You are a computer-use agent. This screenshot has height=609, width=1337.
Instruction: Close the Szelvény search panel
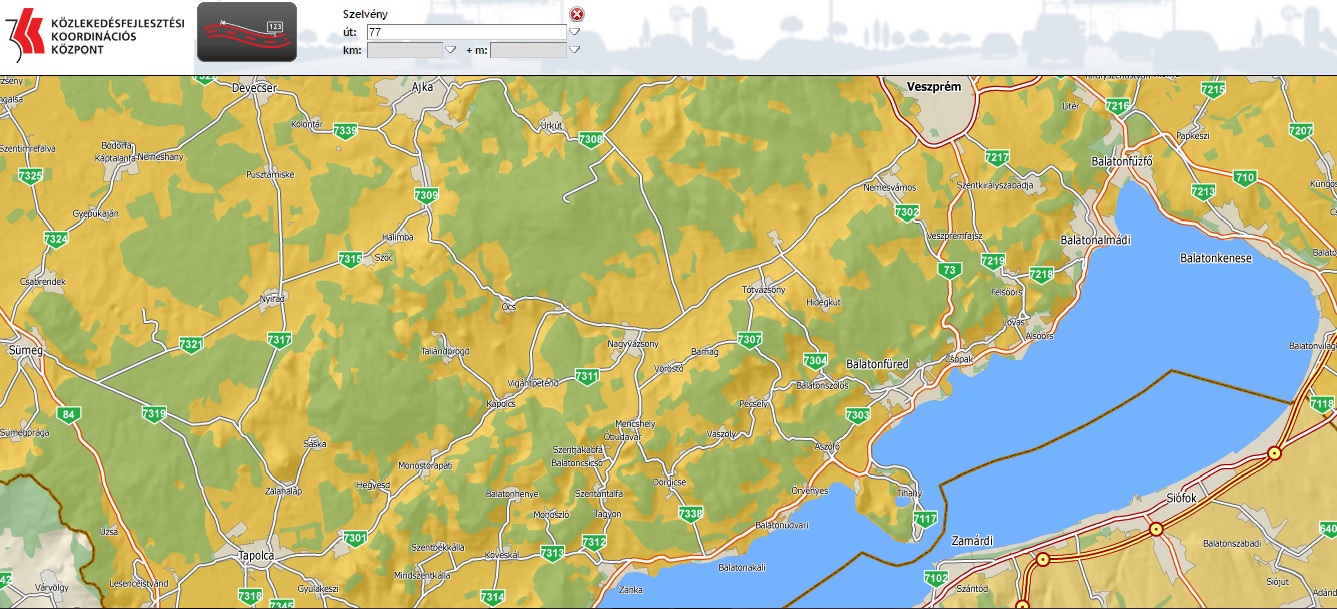(x=576, y=14)
